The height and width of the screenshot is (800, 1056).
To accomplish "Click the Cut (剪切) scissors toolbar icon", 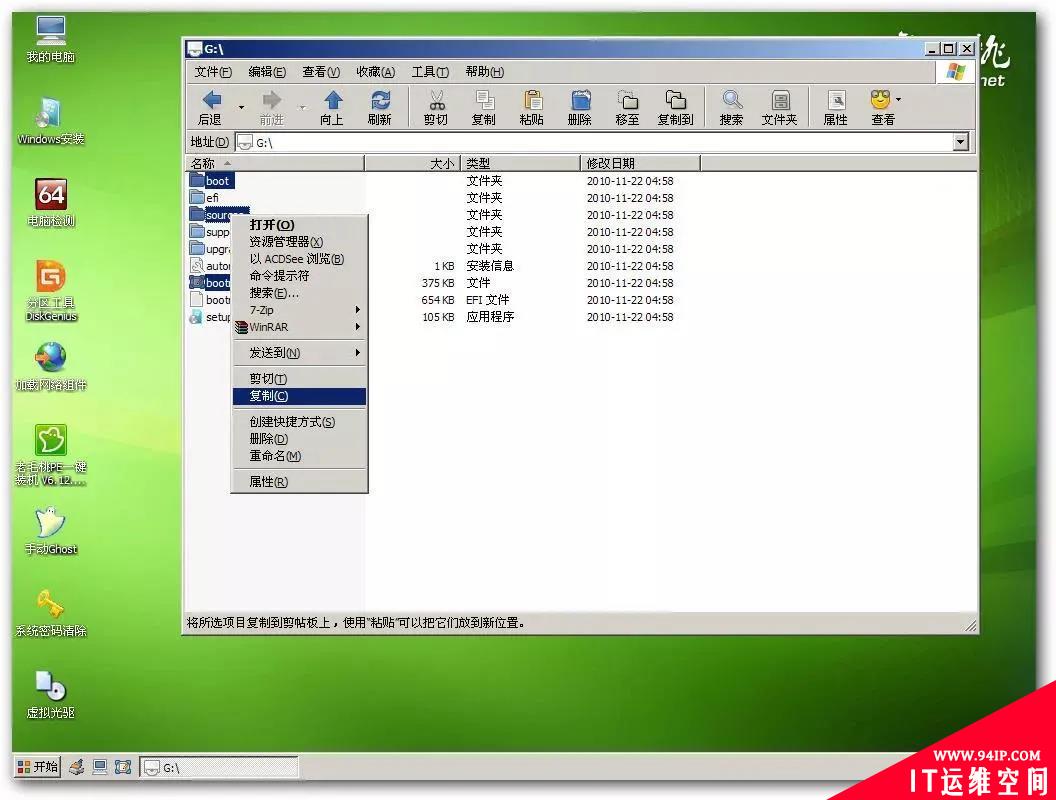I will point(436,102).
